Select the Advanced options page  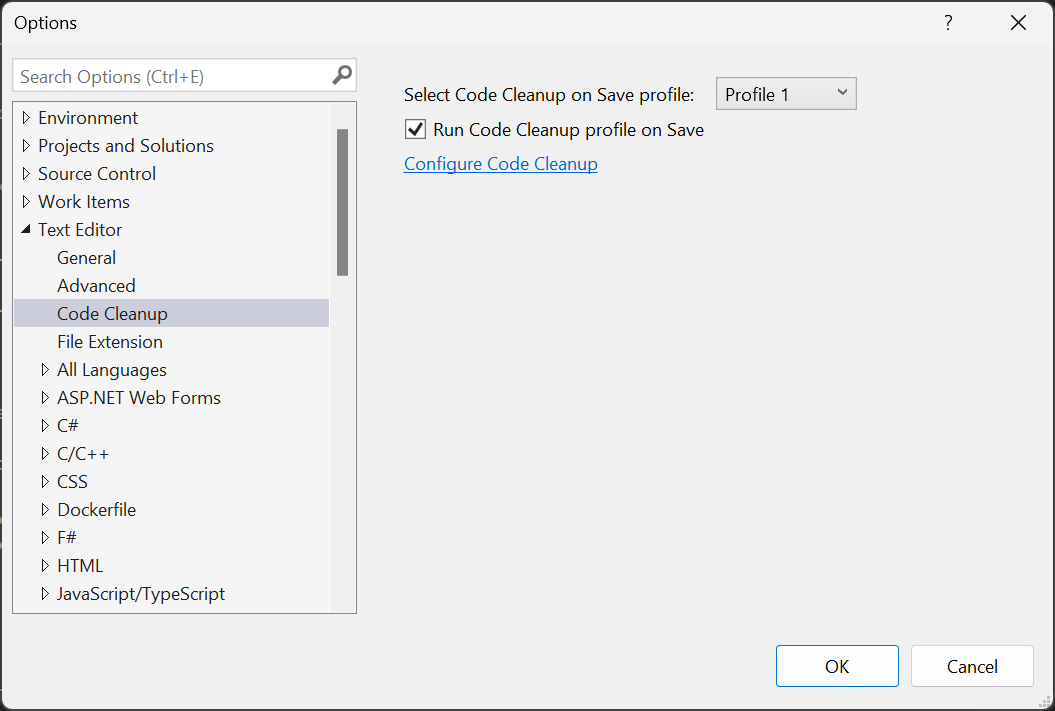tap(96, 286)
